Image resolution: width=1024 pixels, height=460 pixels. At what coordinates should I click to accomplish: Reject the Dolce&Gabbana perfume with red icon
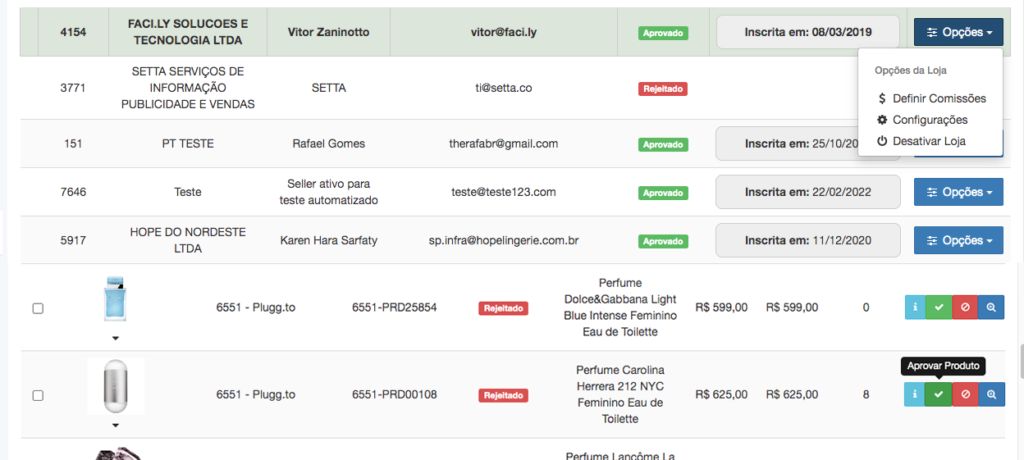tap(965, 308)
